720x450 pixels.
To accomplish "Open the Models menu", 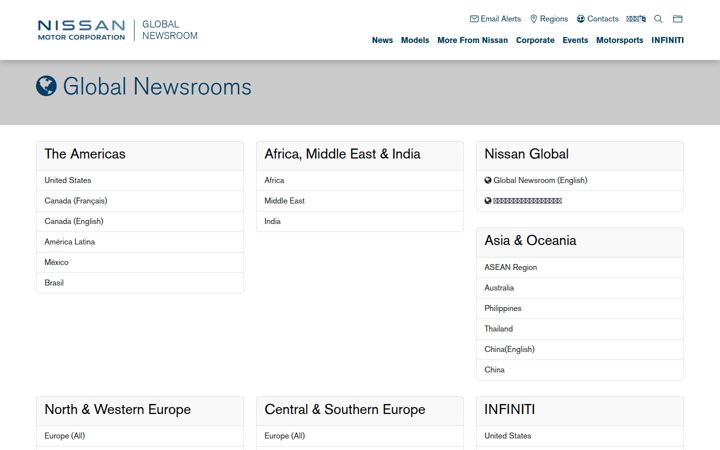I will point(415,40).
